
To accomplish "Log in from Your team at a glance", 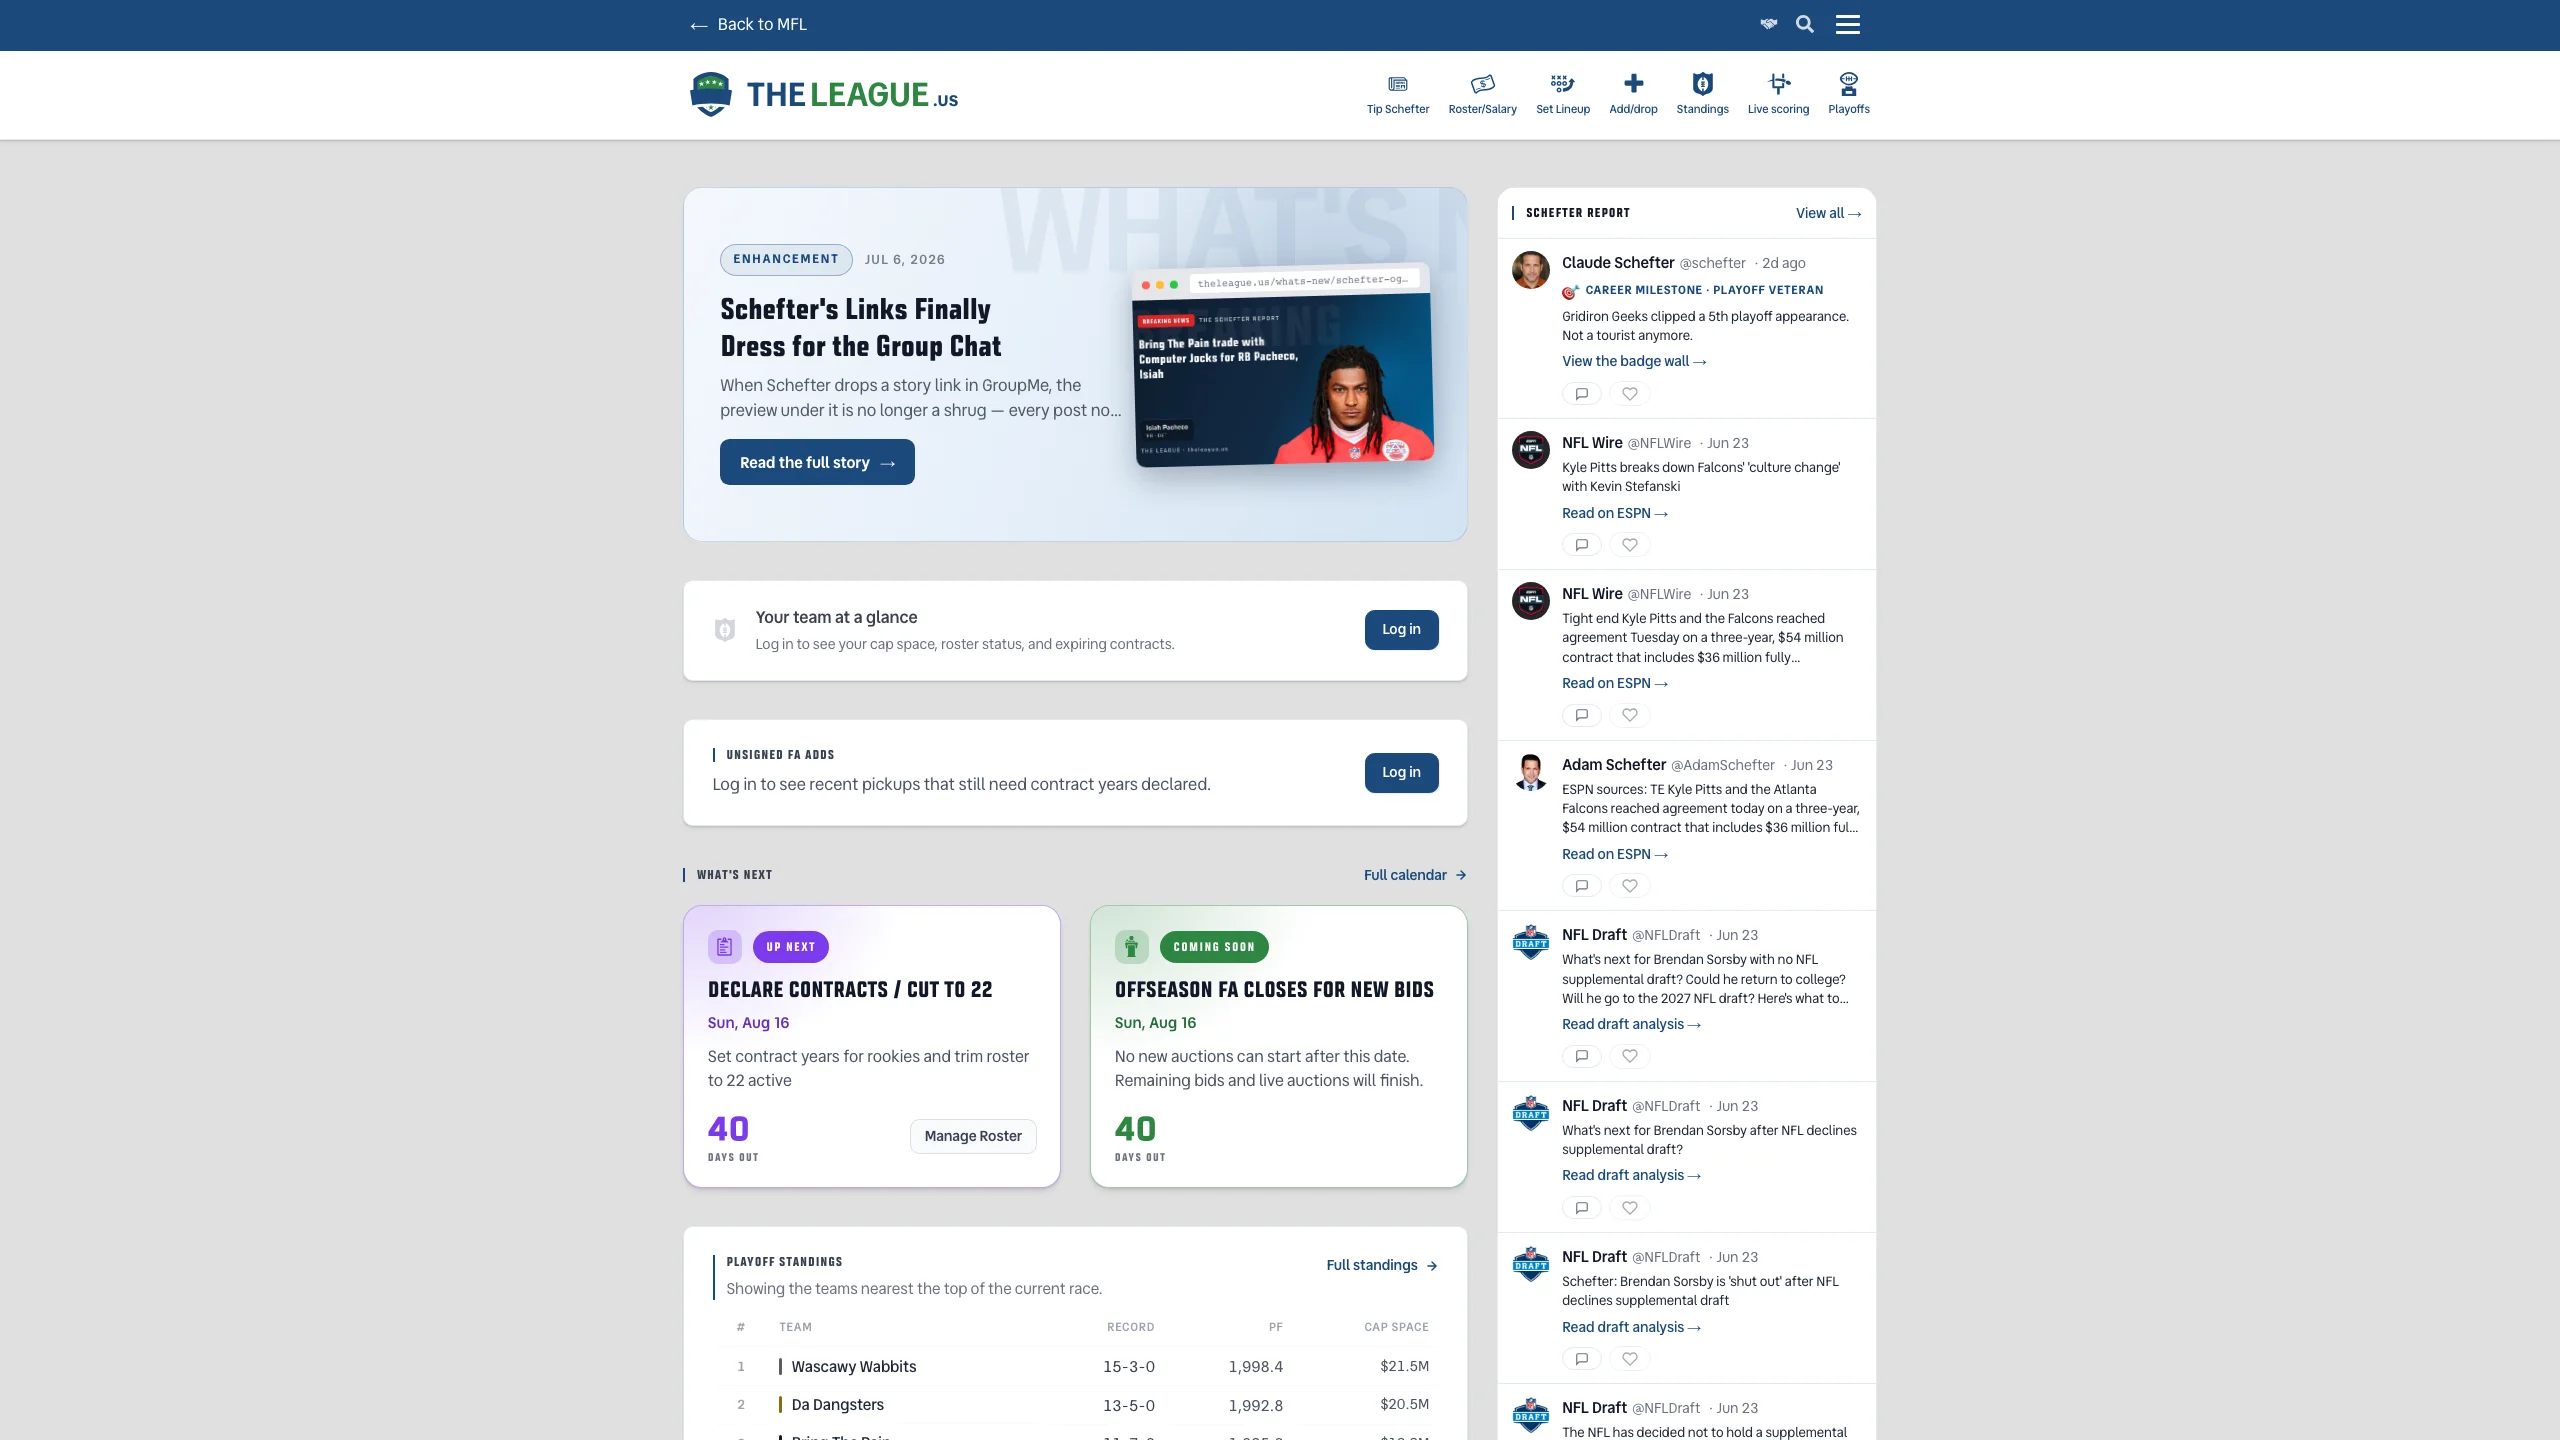I will pyautogui.click(x=1401, y=629).
